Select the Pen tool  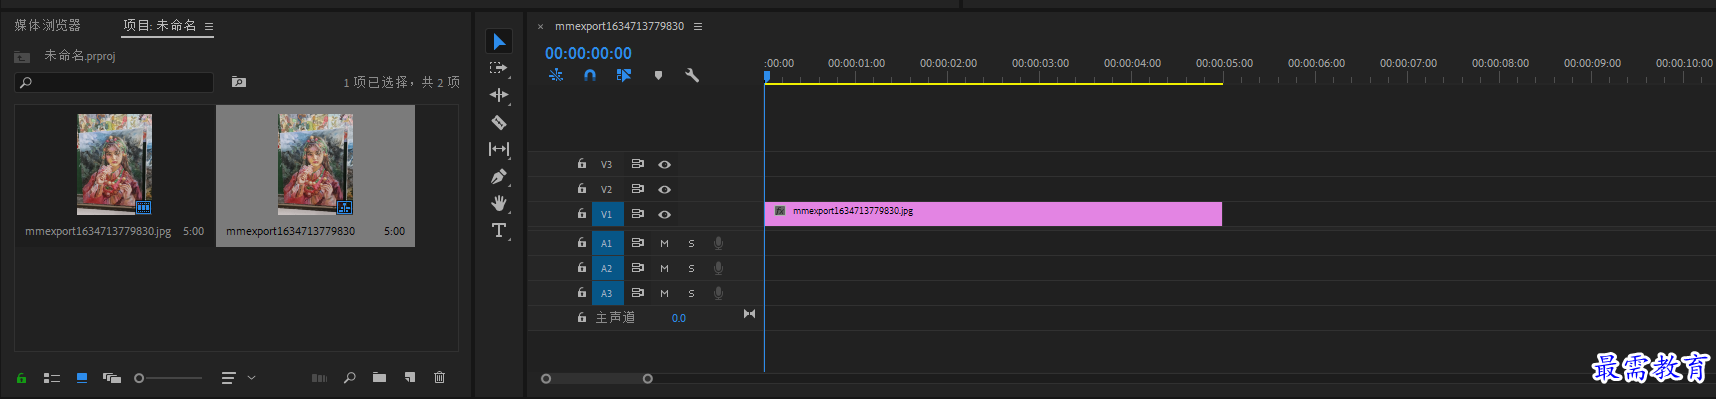click(499, 176)
